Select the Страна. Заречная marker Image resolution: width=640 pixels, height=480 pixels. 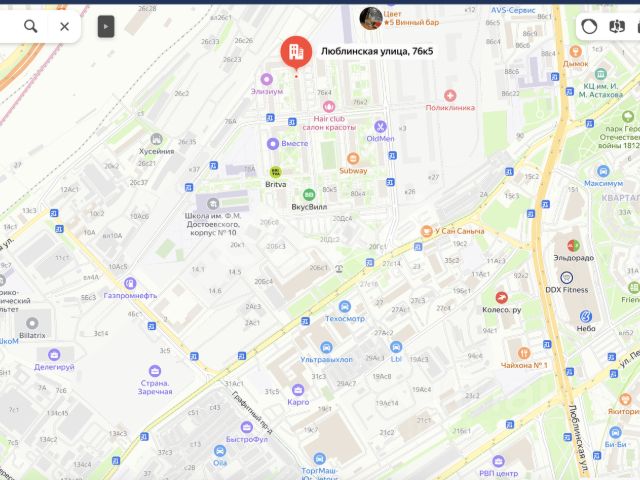point(155,371)
